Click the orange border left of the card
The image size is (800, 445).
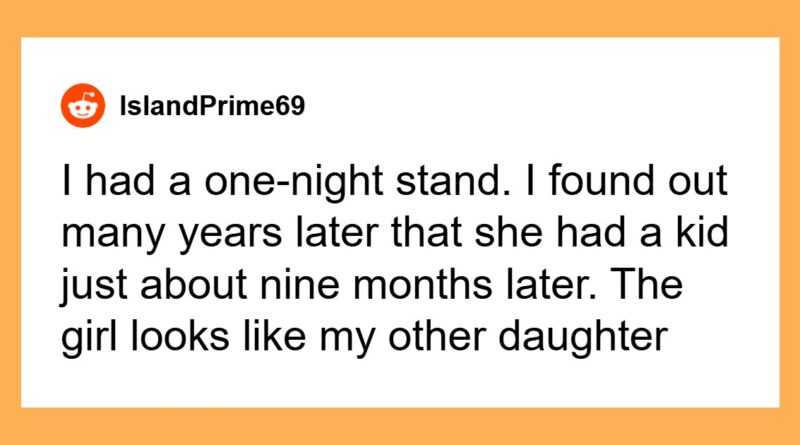pos(10,222)
